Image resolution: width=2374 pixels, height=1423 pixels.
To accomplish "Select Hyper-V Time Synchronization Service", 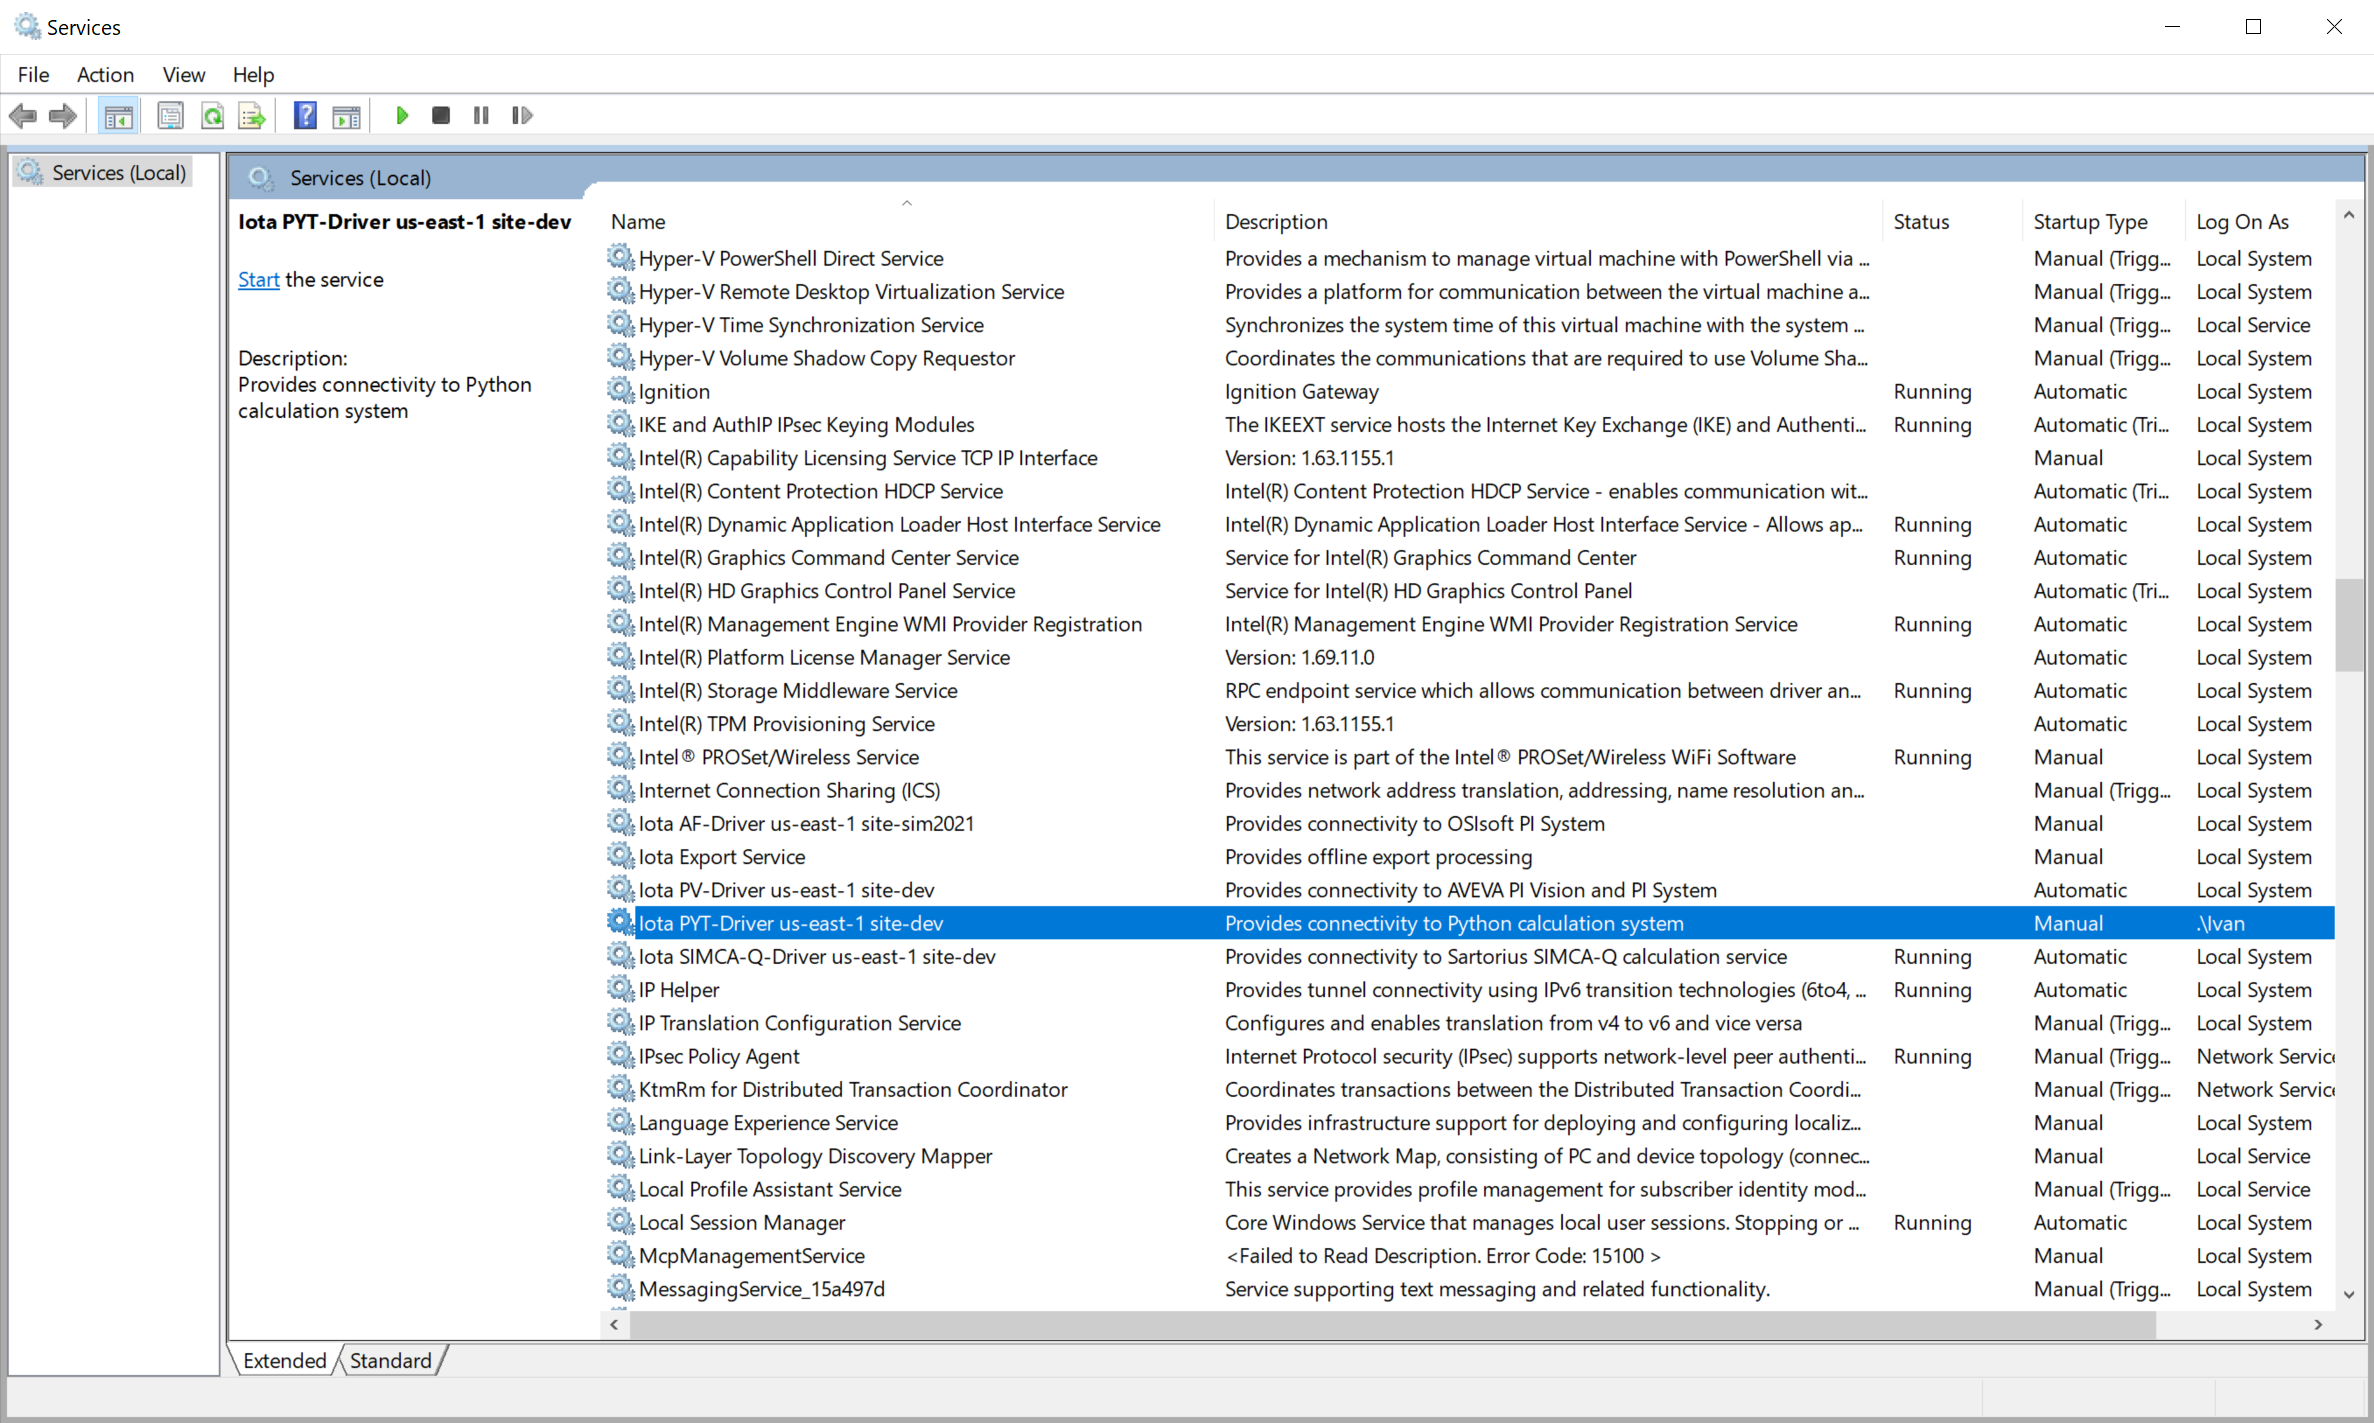I will [x=1469, y=324].
